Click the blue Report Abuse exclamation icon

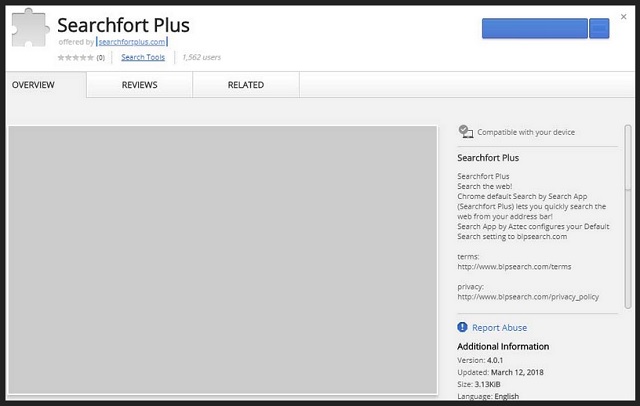[x=462, y=327]
